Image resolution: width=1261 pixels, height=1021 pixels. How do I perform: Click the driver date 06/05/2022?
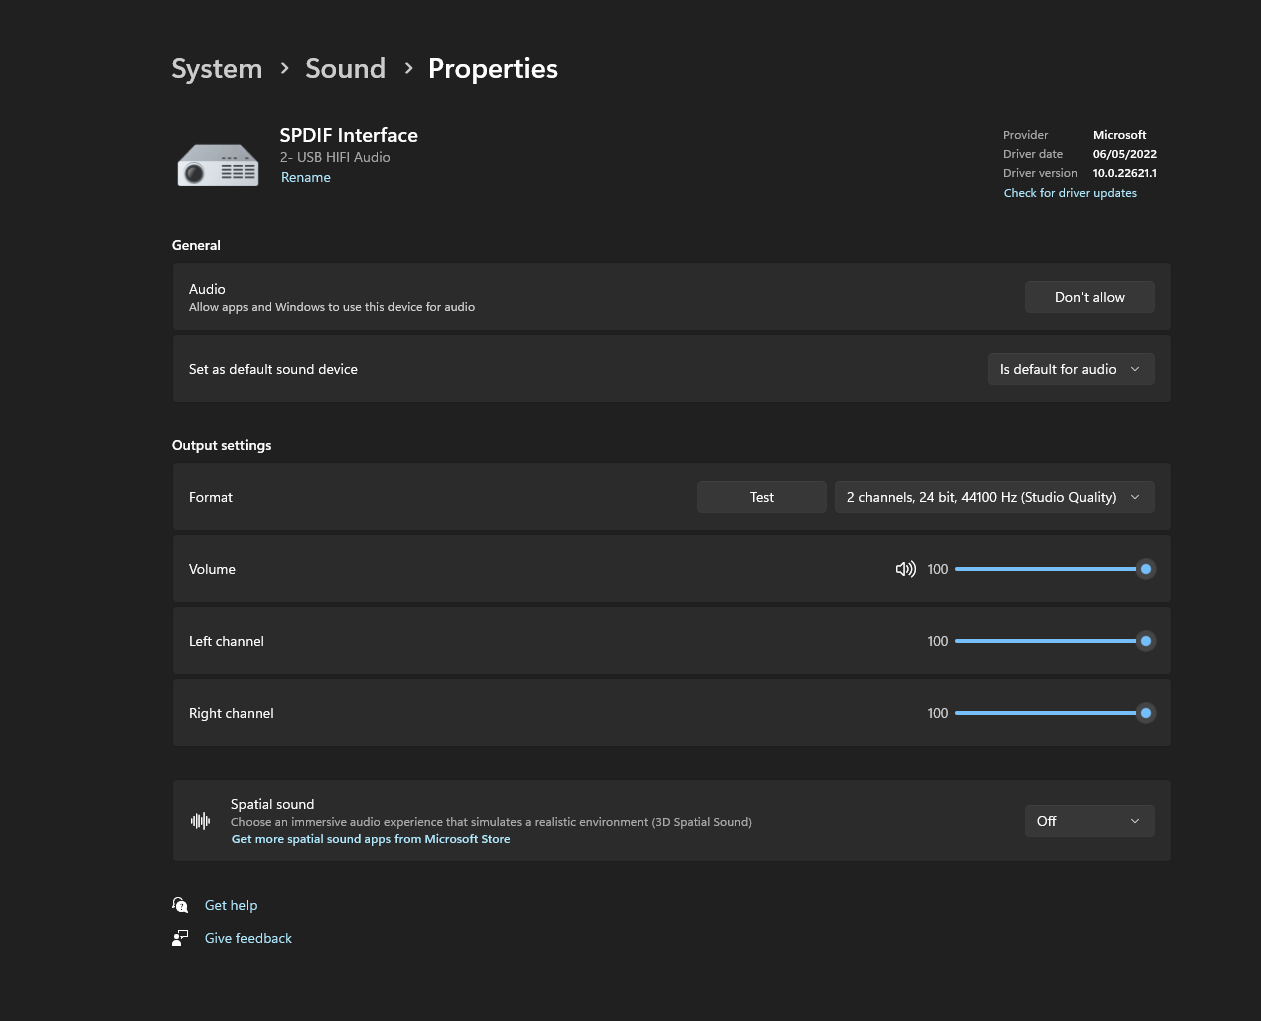tap(1125, 154)
